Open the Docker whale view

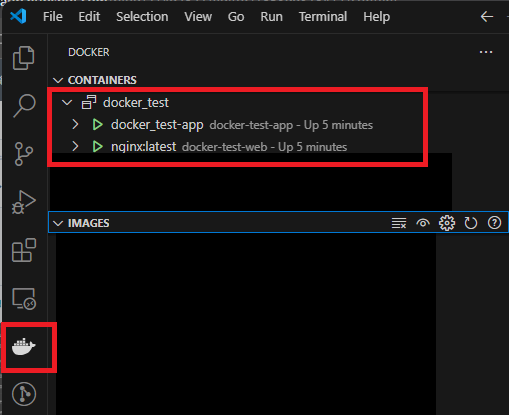(x=24, y=347)
